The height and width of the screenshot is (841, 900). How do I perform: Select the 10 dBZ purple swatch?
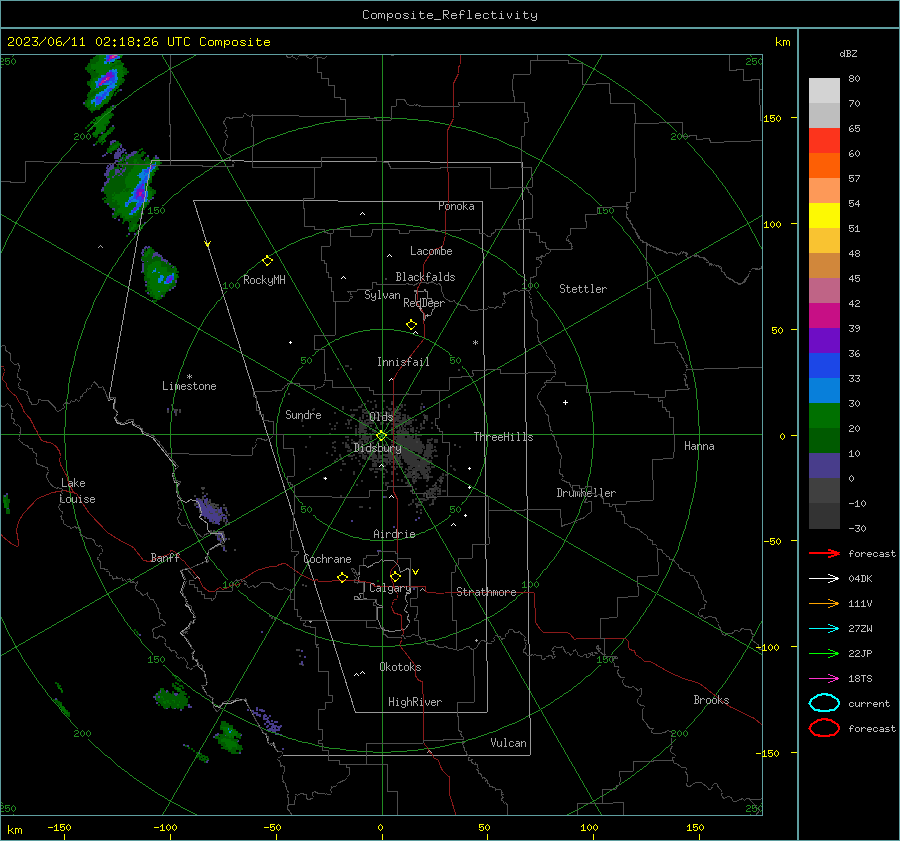(x=824, y=465)
